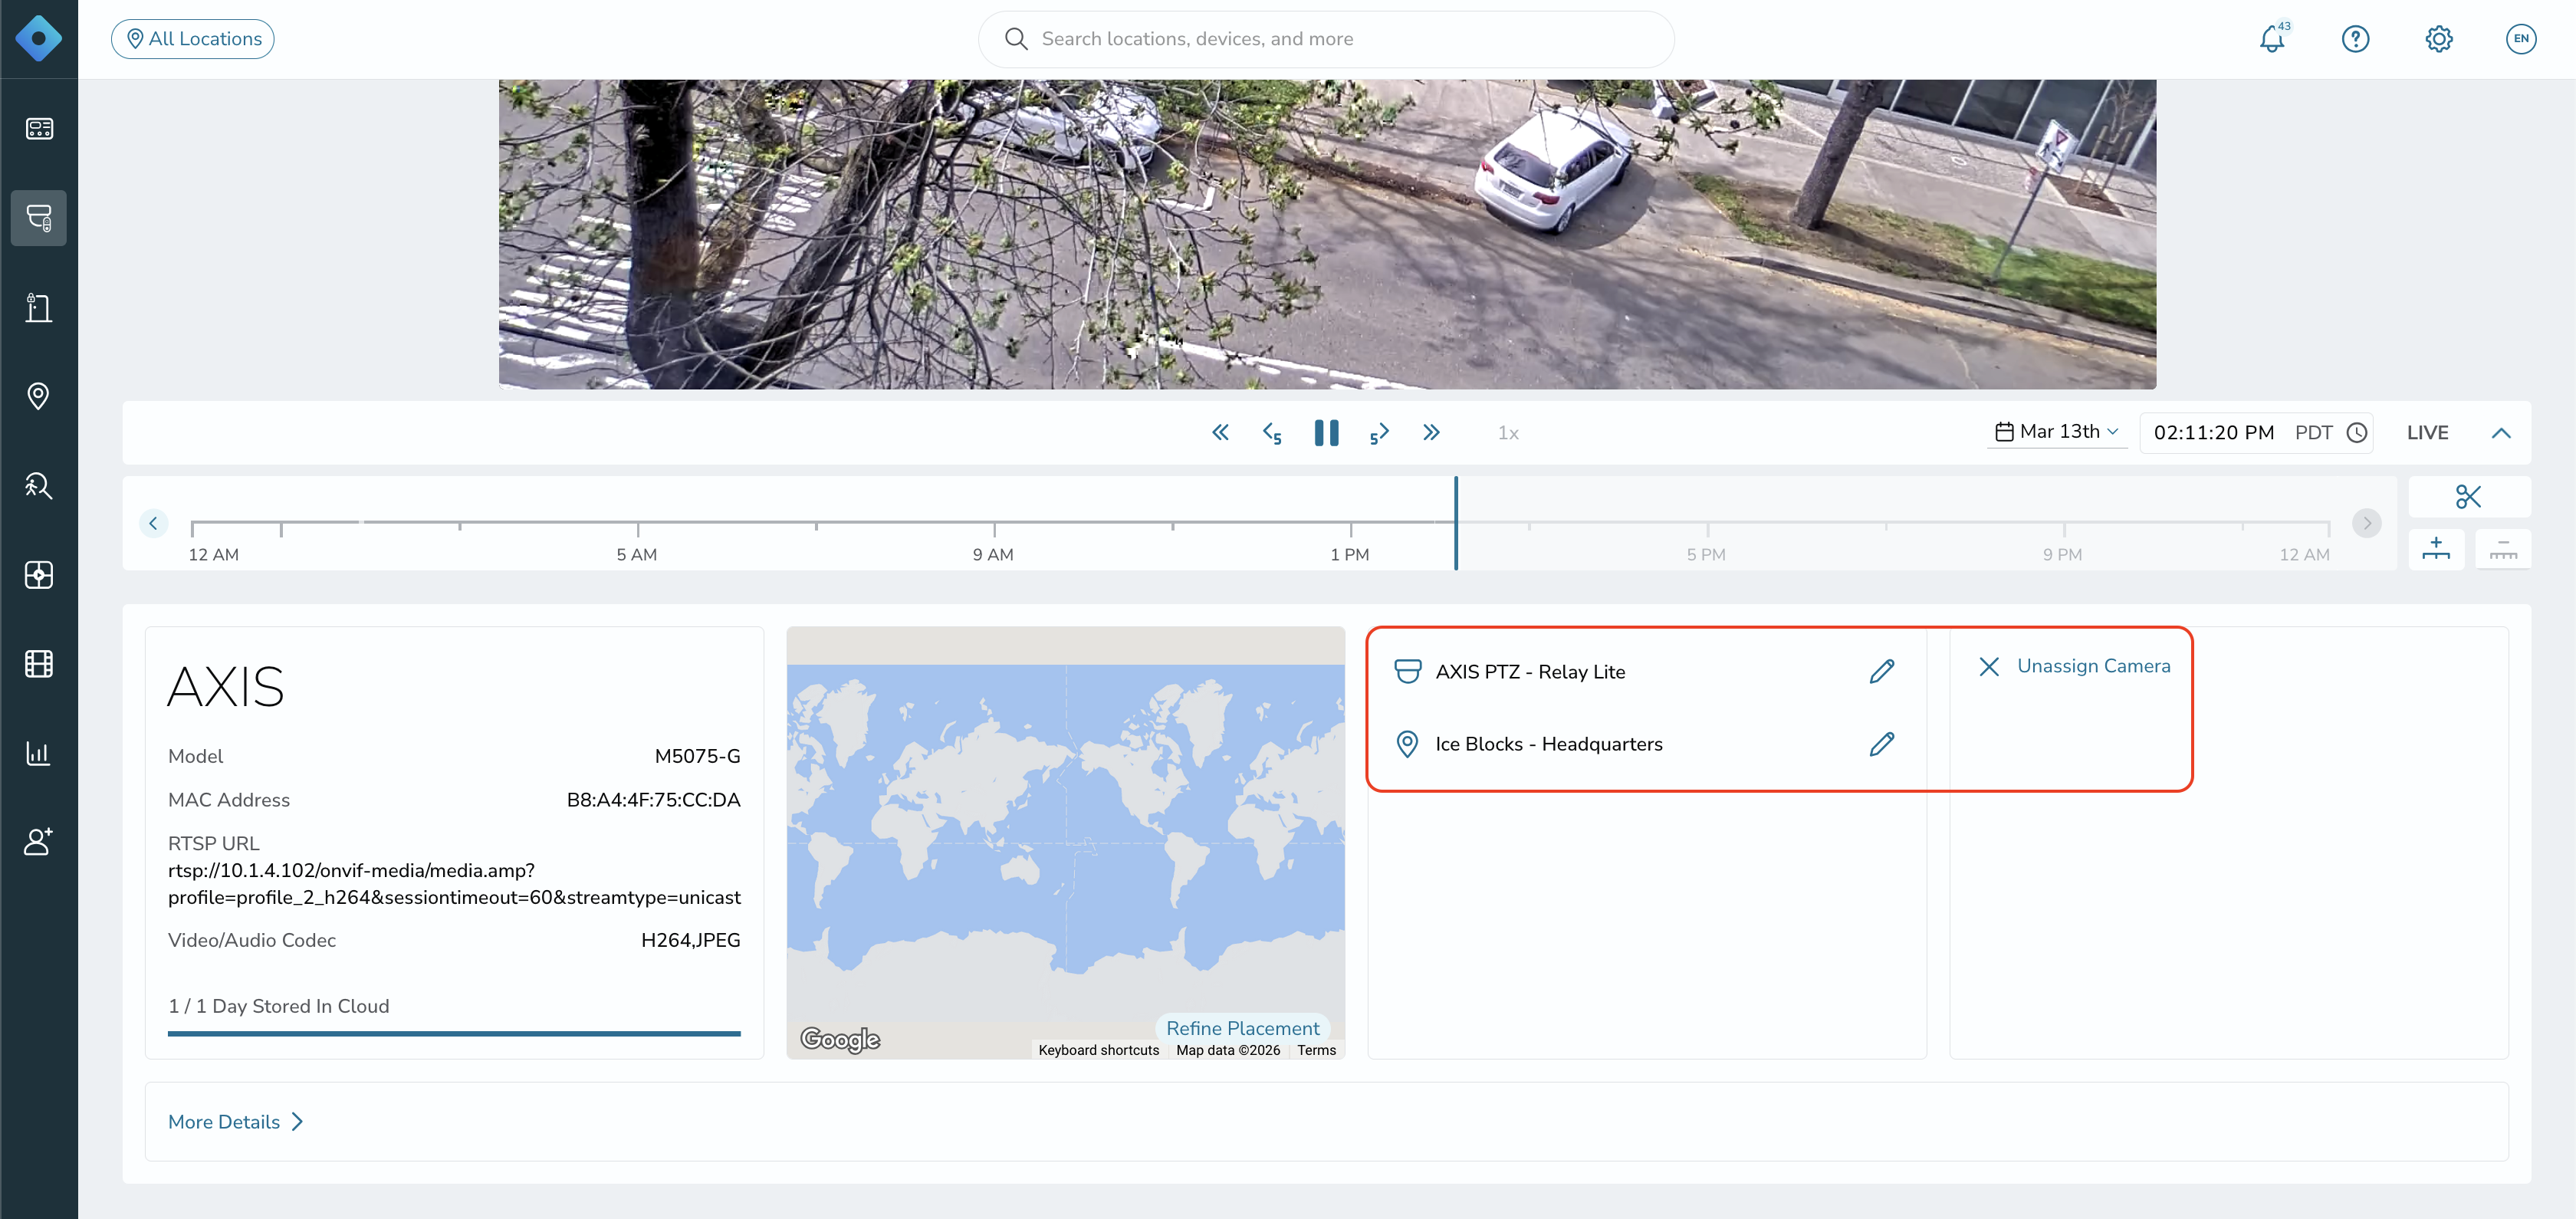Skip back 5 seconds
The width and height of the screenshot is (2576, 1219).
(1273, 433)
